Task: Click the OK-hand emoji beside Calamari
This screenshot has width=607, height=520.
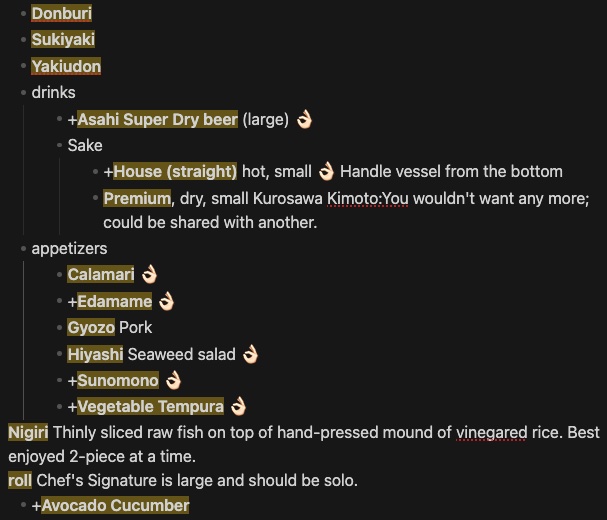Action: [x=150, y=274]
